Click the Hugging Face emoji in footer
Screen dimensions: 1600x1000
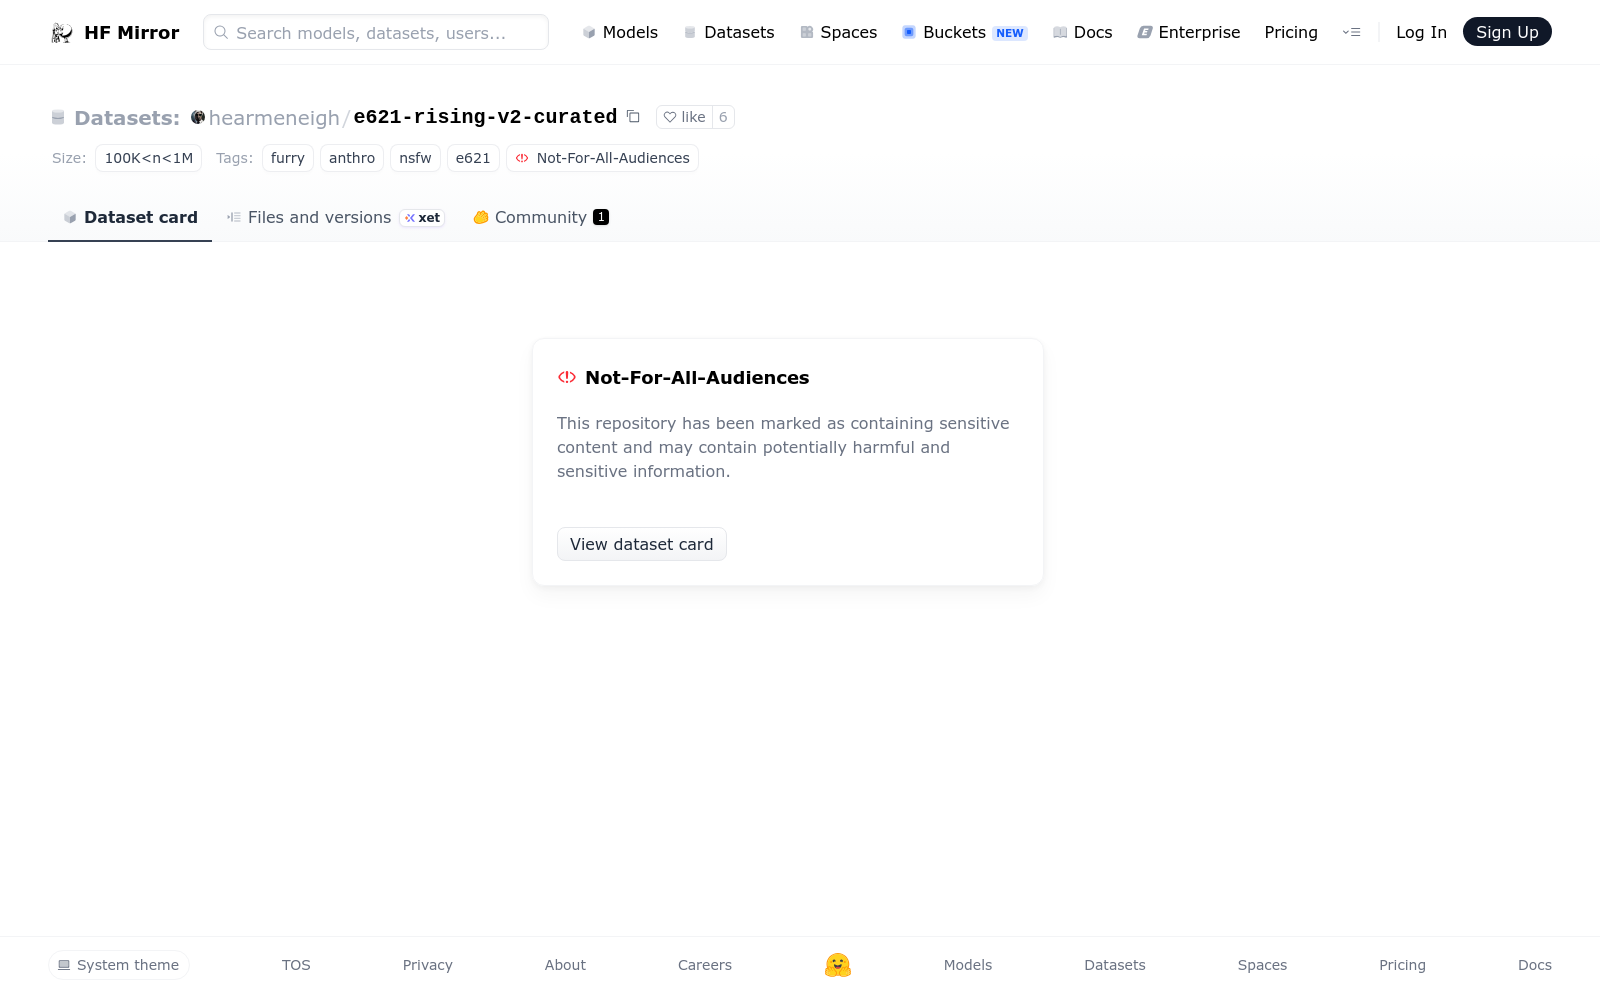coord(838,965)
